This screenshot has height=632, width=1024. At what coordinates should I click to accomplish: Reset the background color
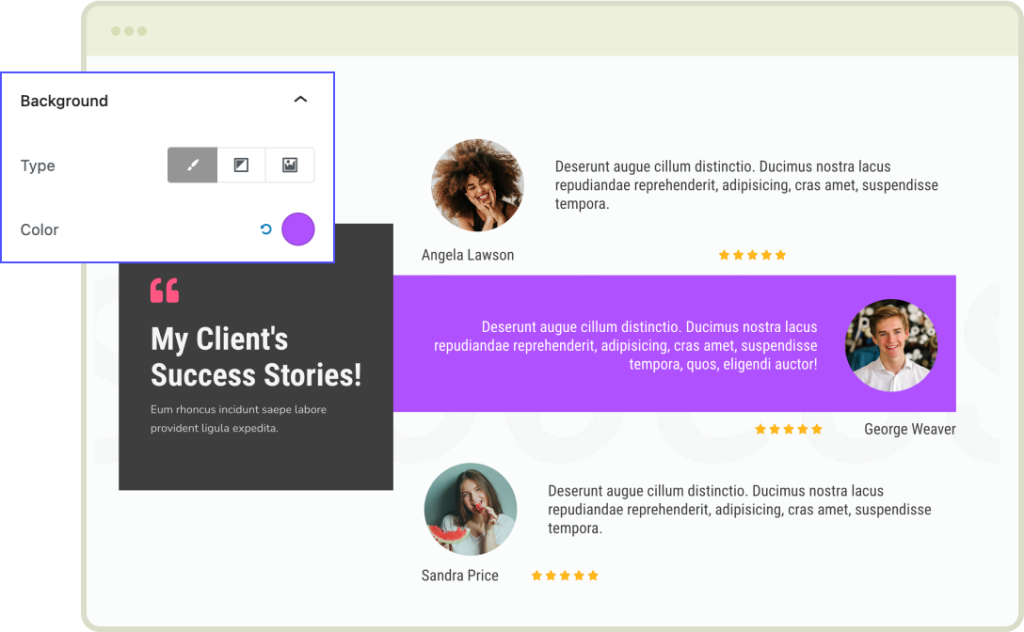[266, 229]
